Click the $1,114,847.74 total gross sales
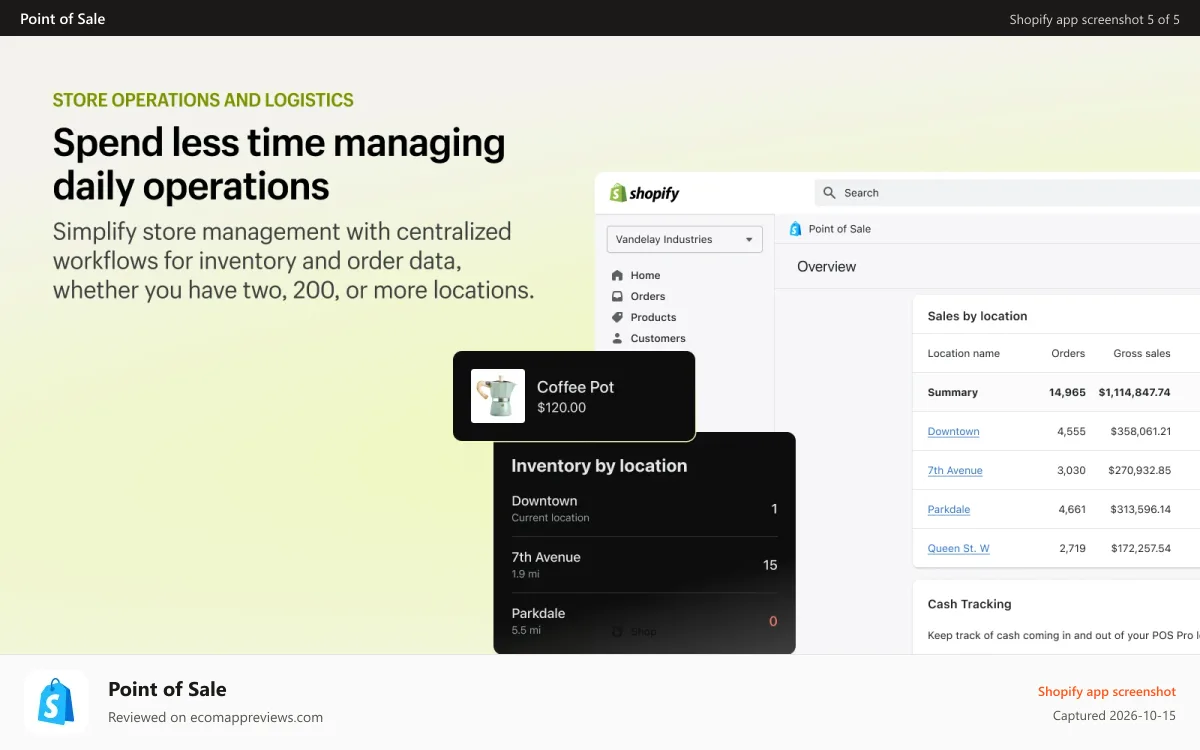Viewport: 1200px width, 750px height. pos(1134,392)
